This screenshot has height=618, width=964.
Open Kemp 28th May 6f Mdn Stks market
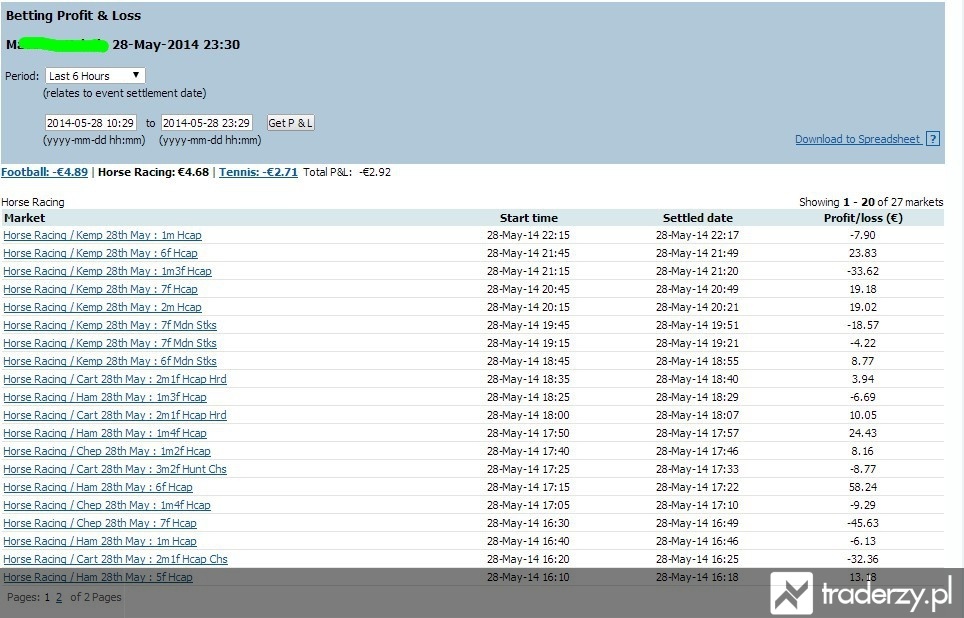tap(109, 361)
